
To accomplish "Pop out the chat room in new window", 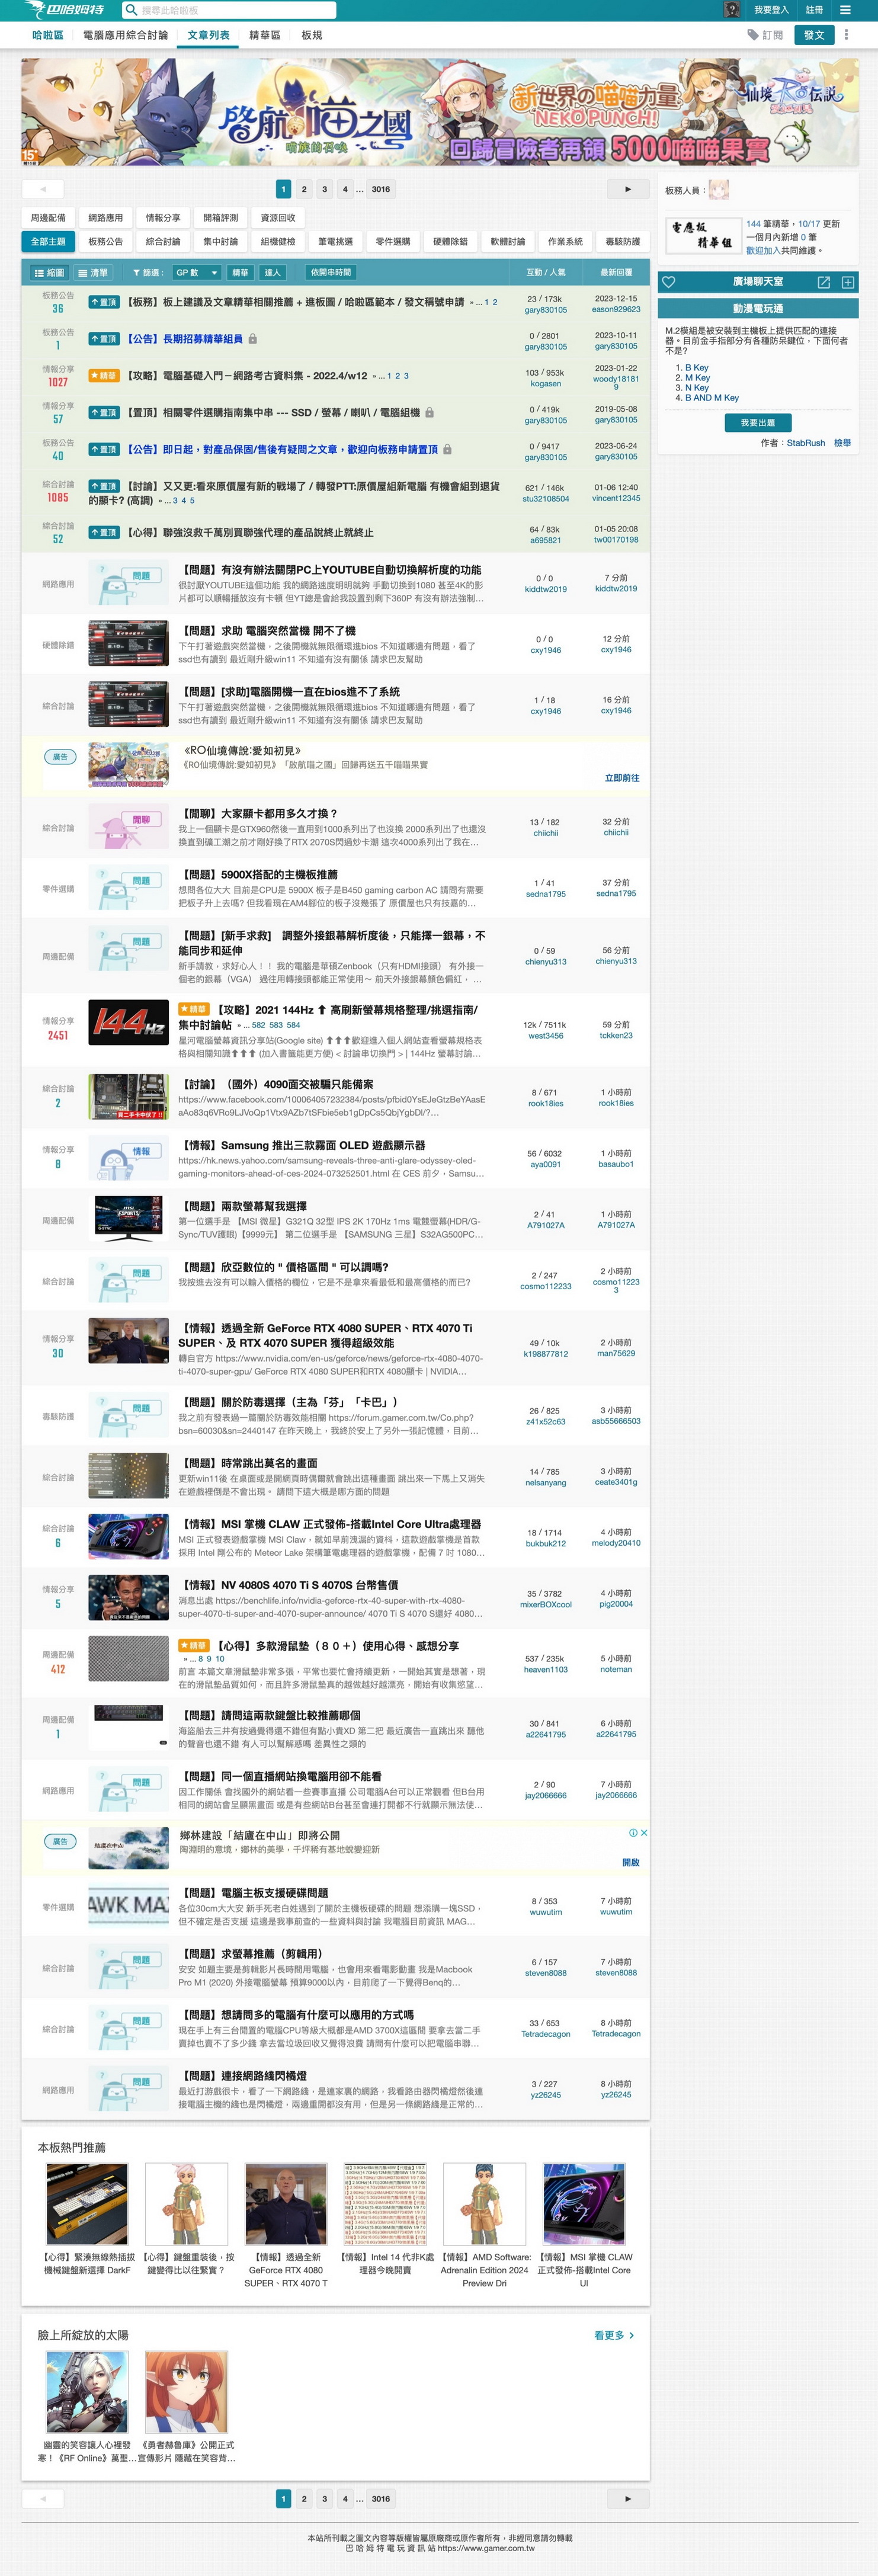I will click(824, 282).
